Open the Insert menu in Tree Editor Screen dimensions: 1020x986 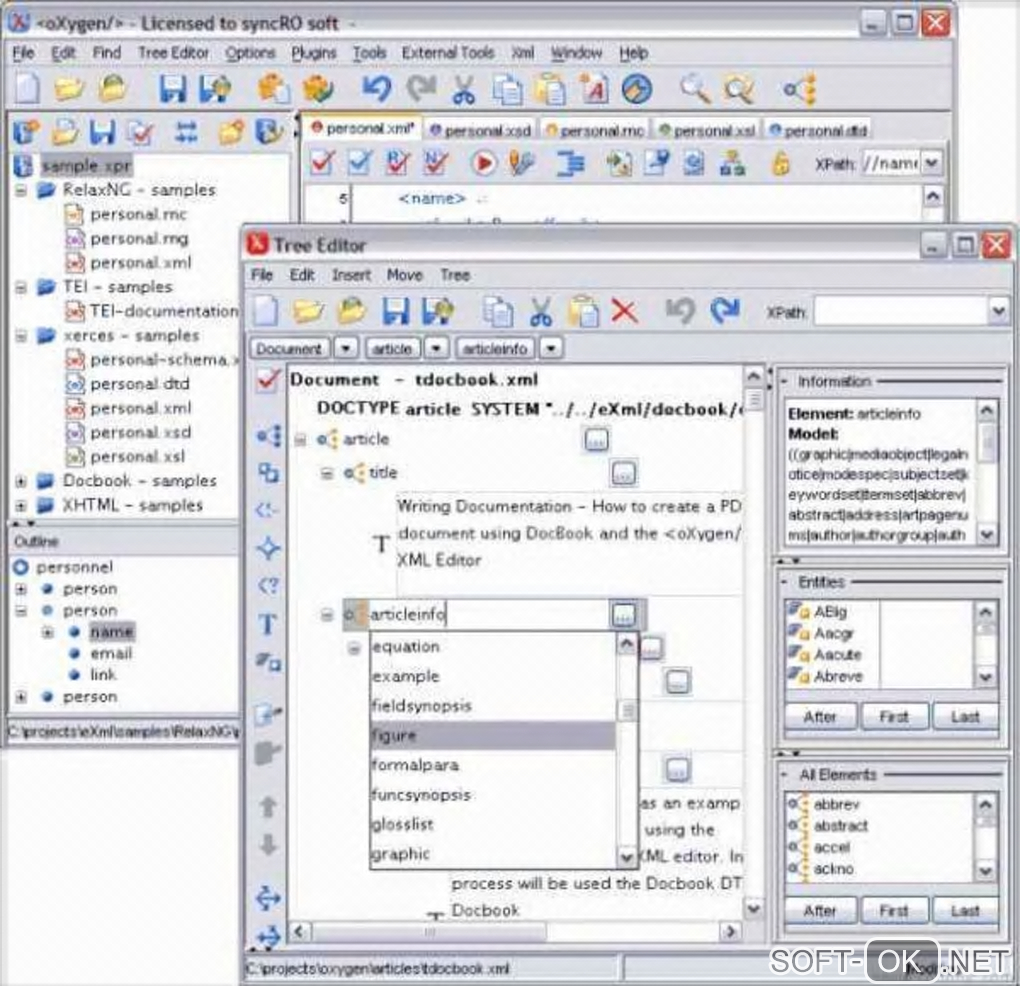351,275
